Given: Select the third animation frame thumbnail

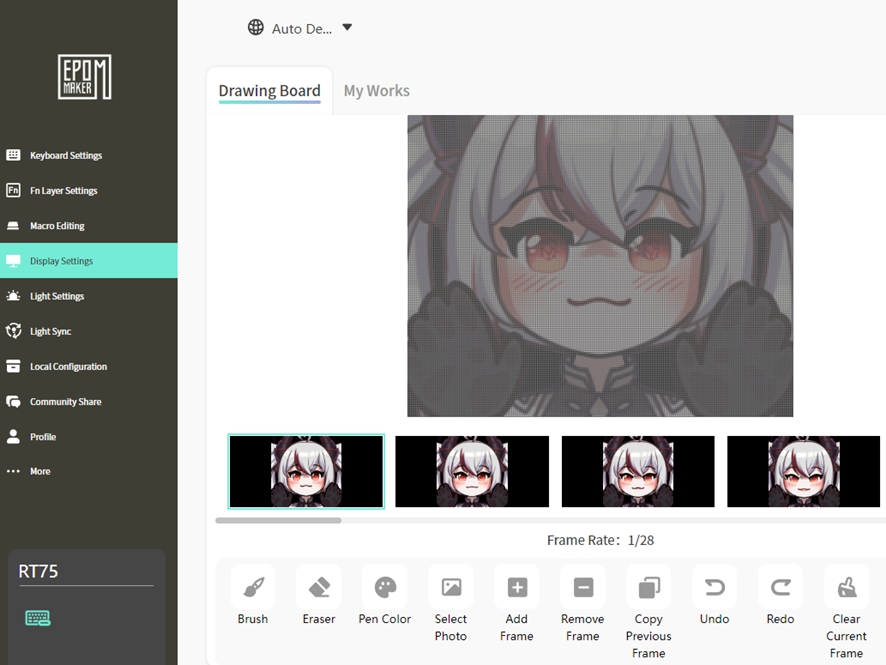Looking at the screenshot, I should pos(638,471).
